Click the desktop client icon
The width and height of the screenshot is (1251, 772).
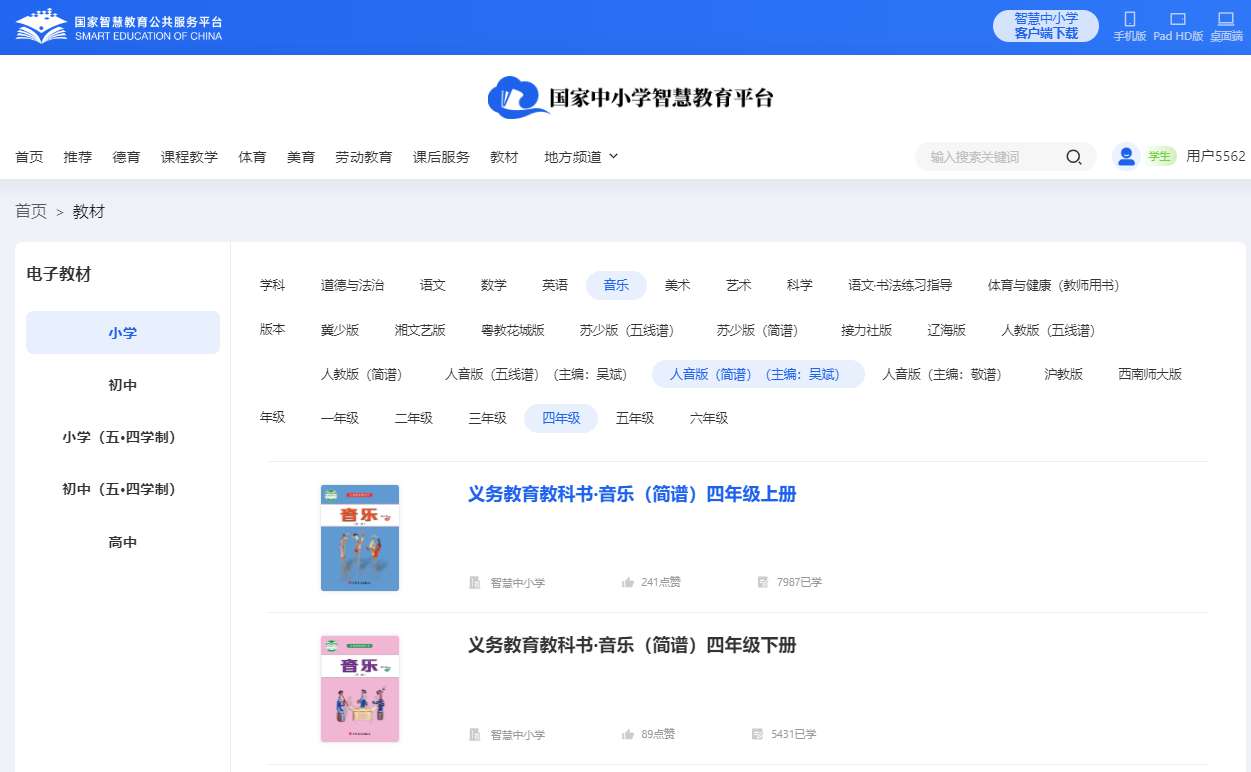coord(1226,20)
